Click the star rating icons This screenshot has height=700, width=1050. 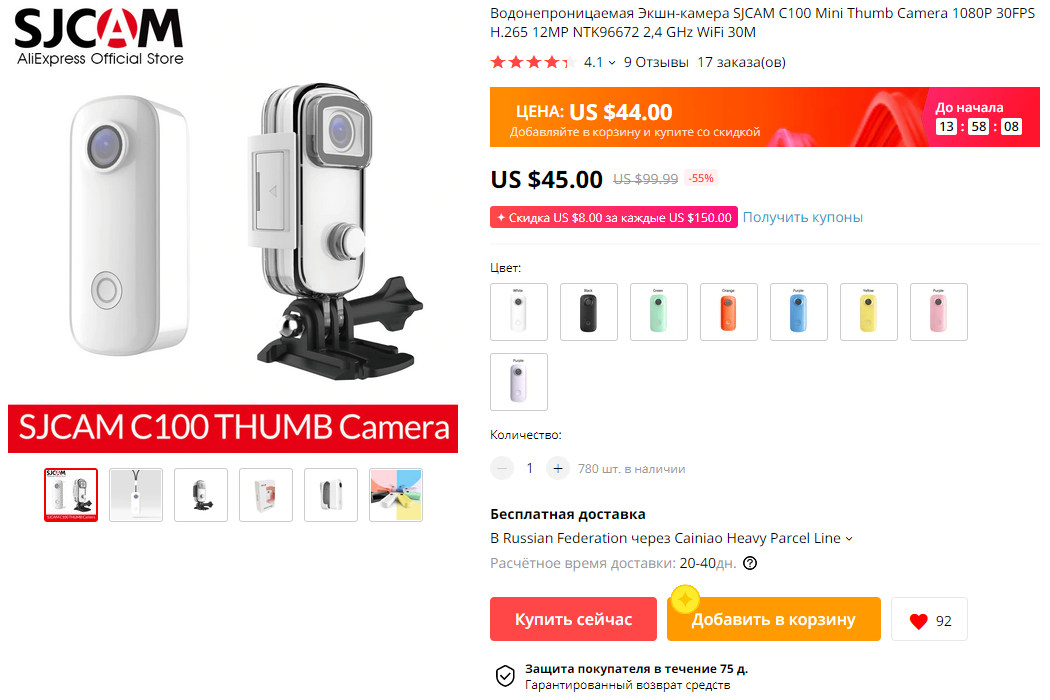533,62
